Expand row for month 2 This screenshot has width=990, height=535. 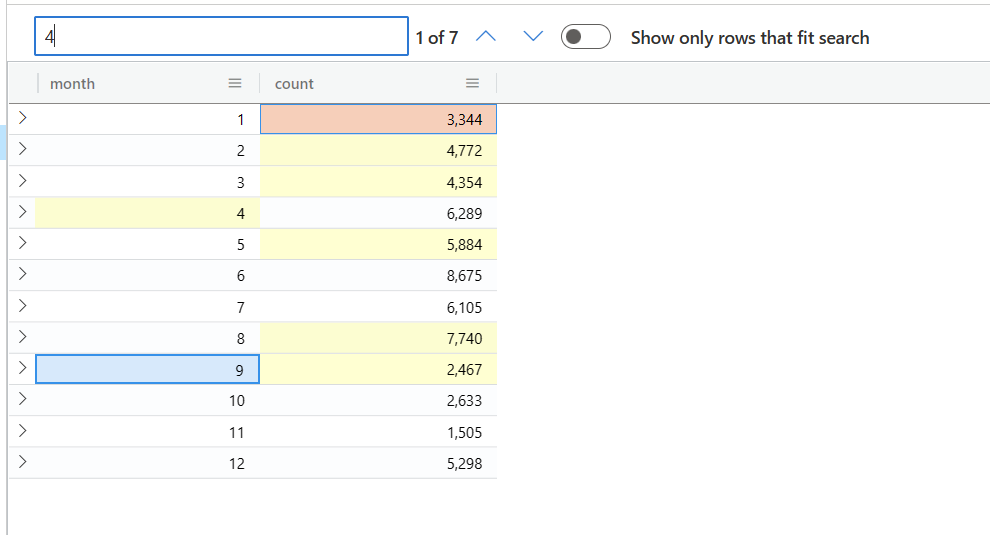point(22,149)
